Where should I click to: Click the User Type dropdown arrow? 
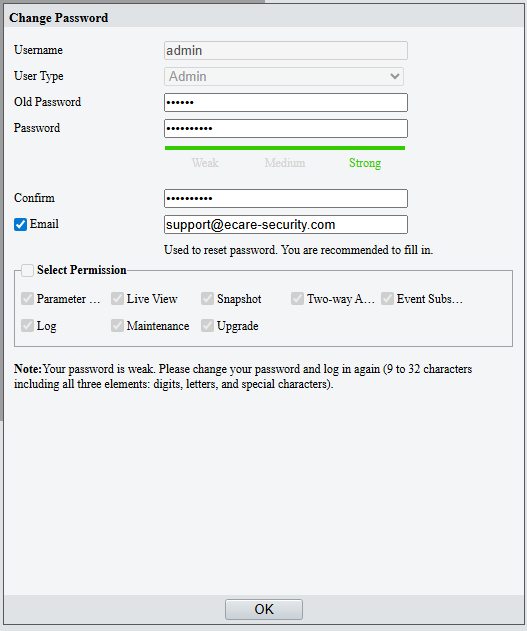click(x=395, y=76)
